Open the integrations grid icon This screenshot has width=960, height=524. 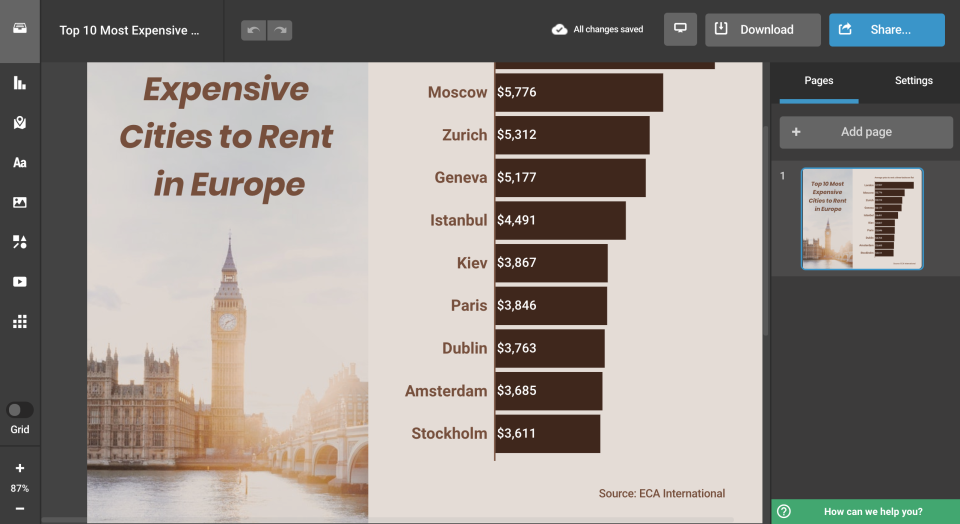(20, 321)
